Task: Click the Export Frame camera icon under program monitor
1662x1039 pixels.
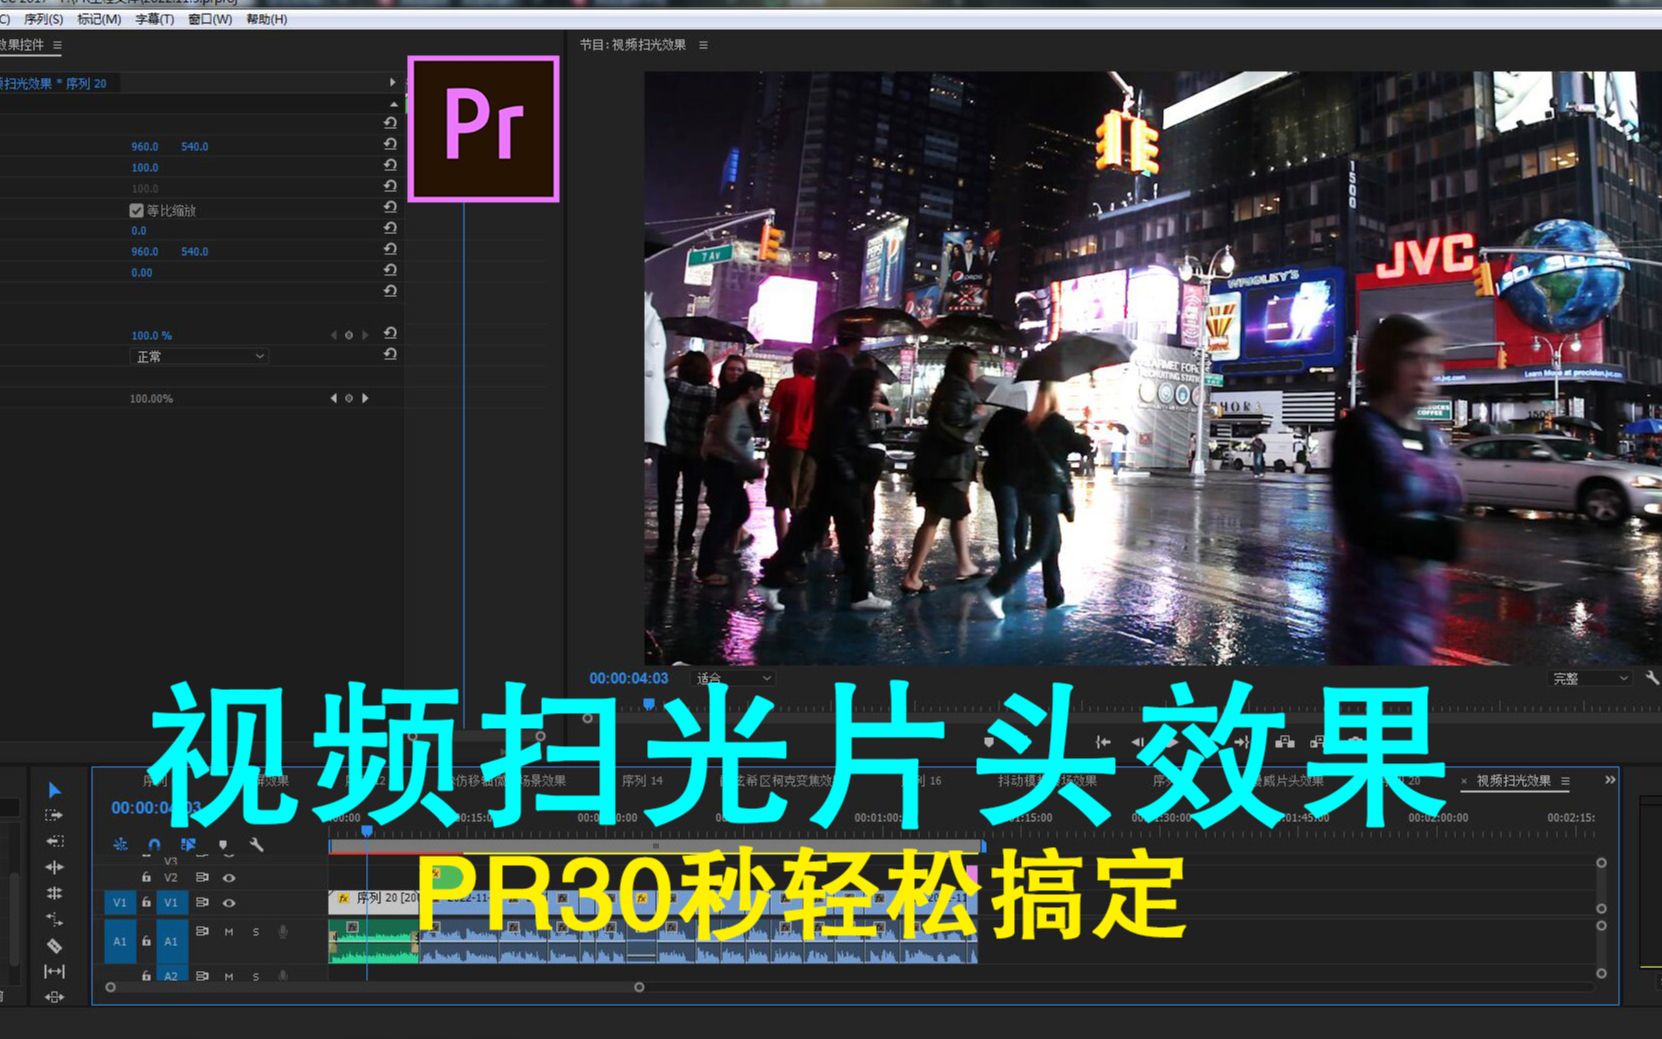Action: (1353, 739)
